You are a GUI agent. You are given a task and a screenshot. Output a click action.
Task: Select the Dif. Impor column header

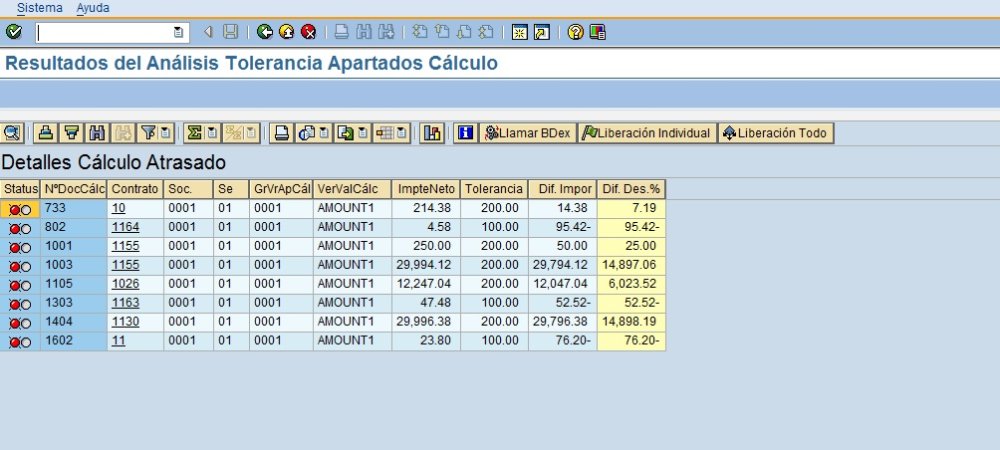point(563,189)
